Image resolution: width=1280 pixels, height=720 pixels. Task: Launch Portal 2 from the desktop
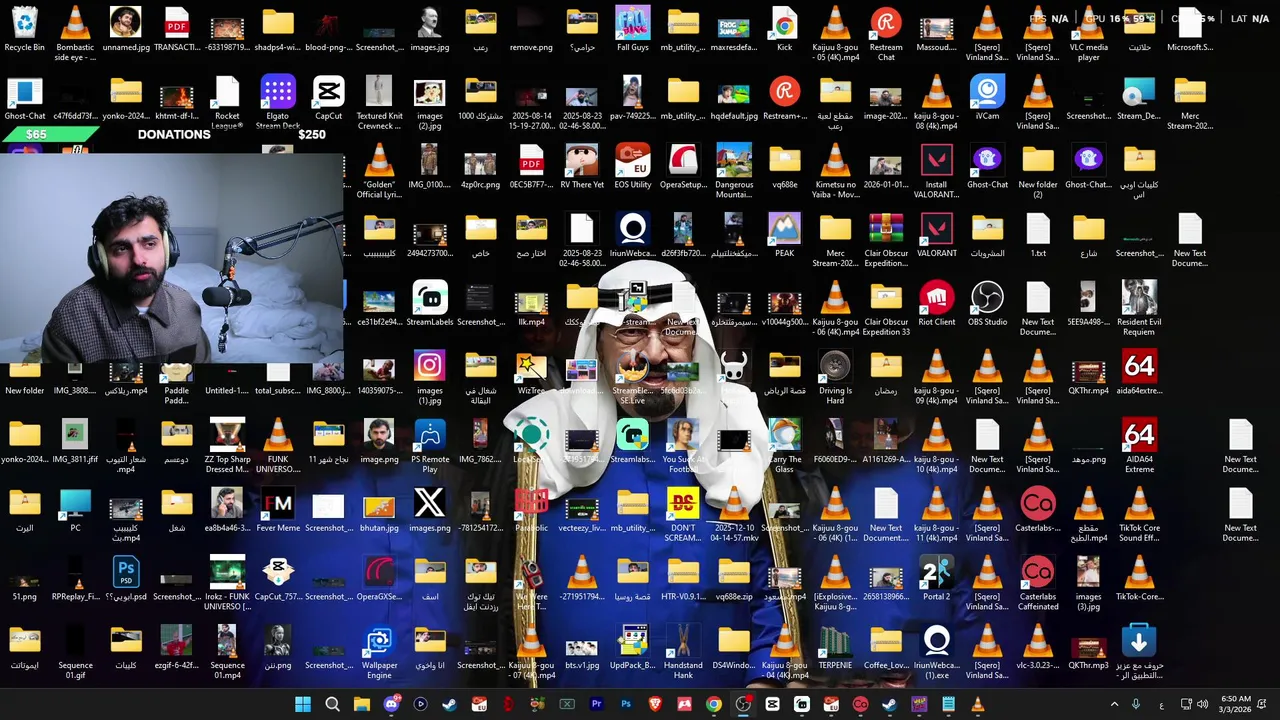pos(936,579)
